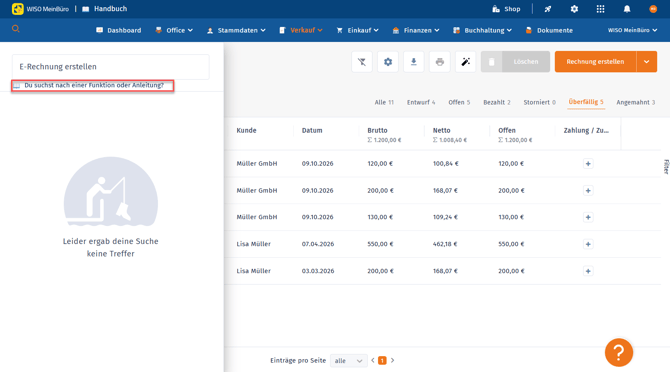670x372 pixels.
Task: Switch to the Alle tab
Action: [384, 103]
